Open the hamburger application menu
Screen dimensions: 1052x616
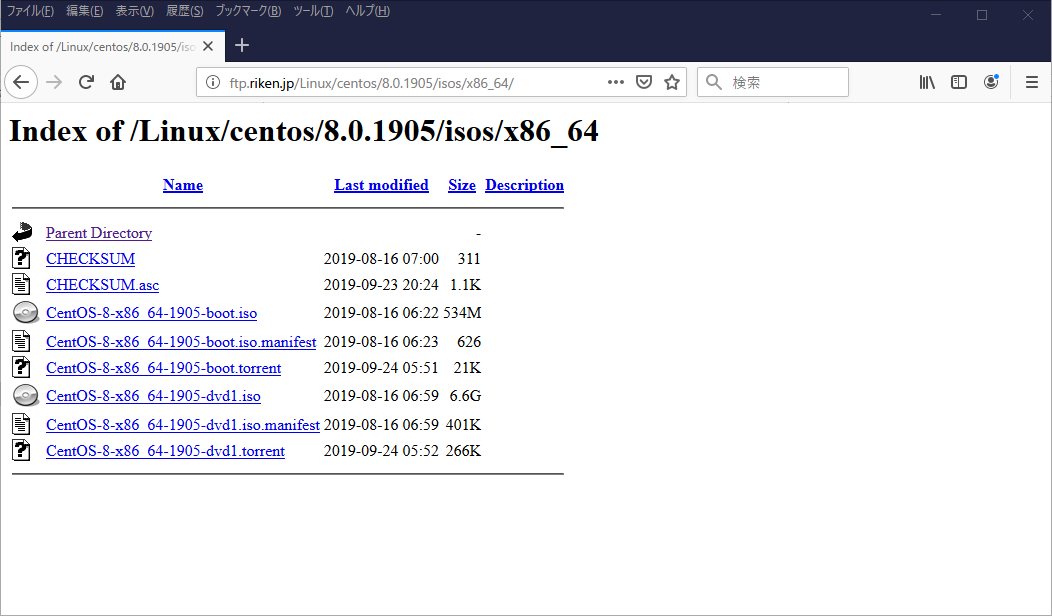pyautogui.click(x=1032, y=82)
